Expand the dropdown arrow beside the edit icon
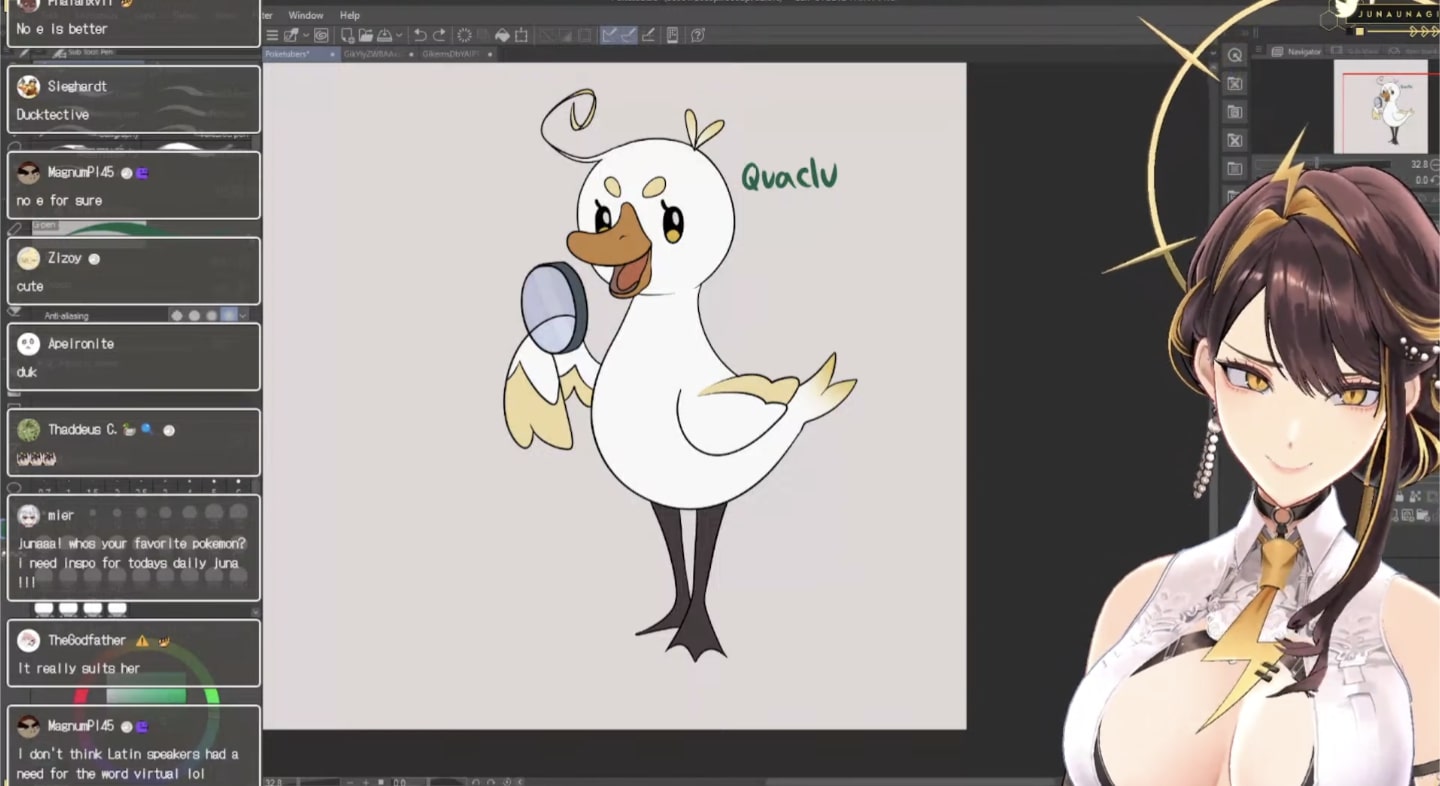Viewport: 1440px width, 786px height. tap(305, 35)
